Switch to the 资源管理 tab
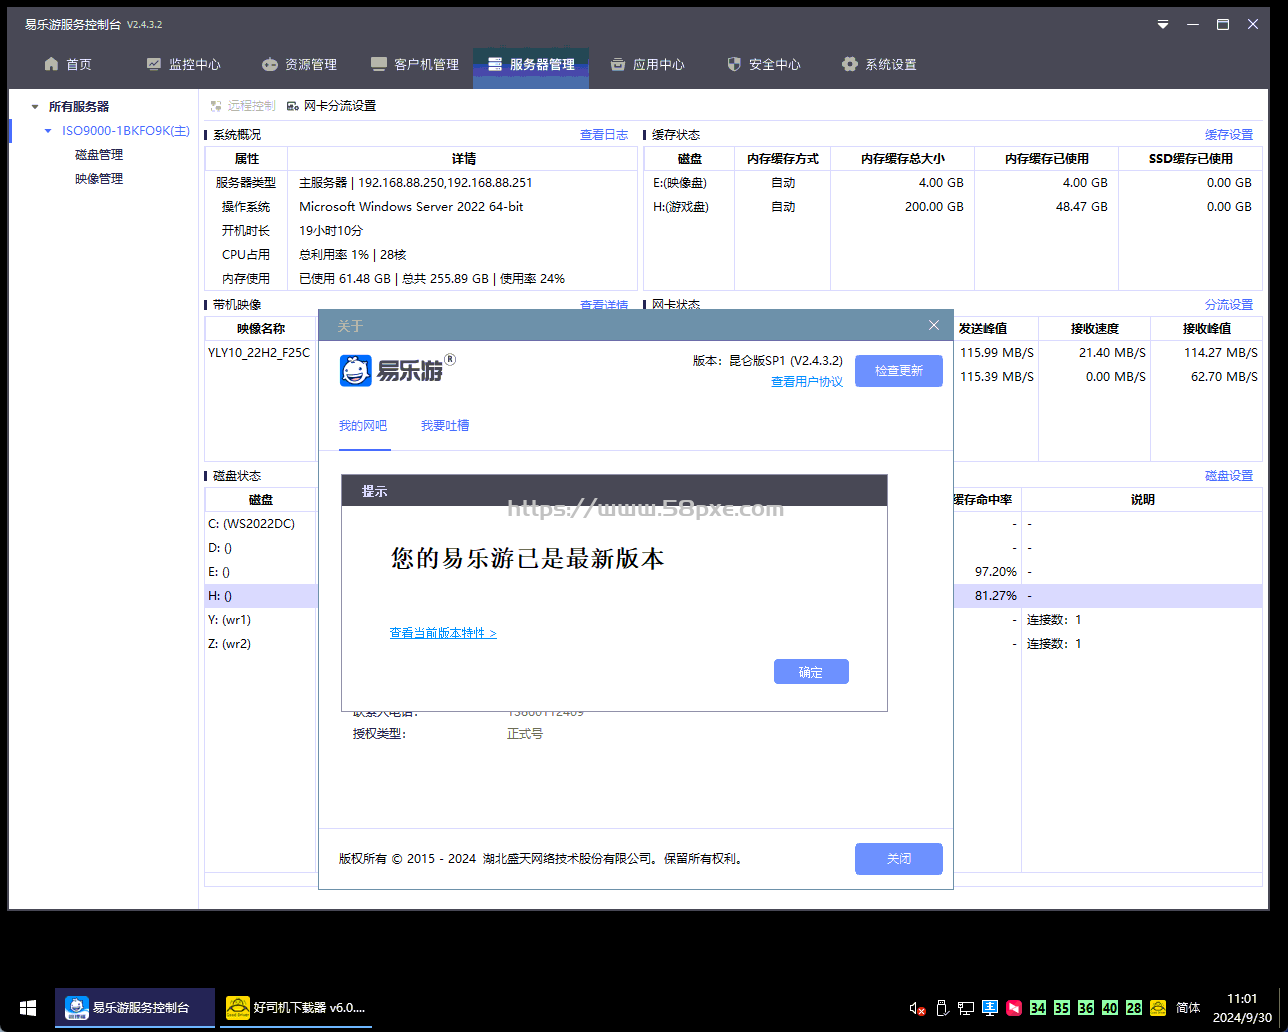 tap(299, 64)
